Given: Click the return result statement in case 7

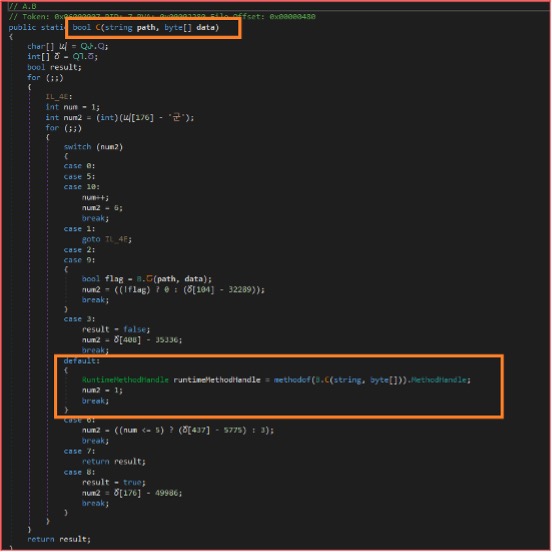Looking at the screenshot, I should (x=114, y=462).
